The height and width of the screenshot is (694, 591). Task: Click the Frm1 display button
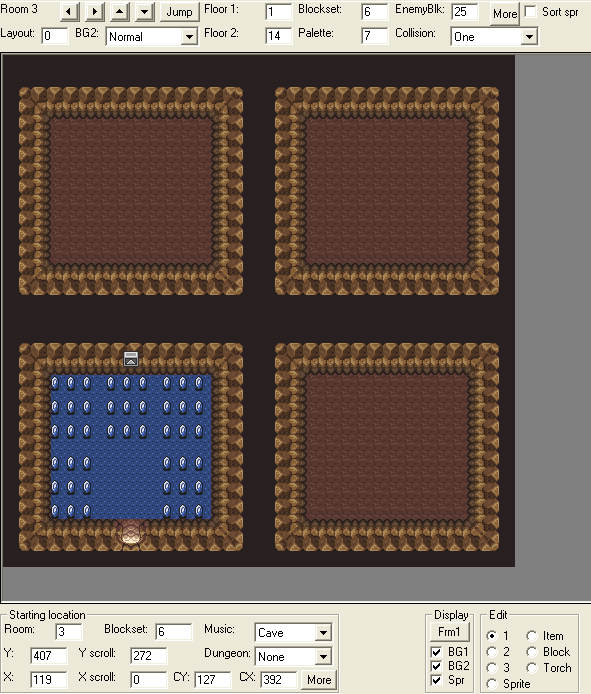(x=449, y=632)
